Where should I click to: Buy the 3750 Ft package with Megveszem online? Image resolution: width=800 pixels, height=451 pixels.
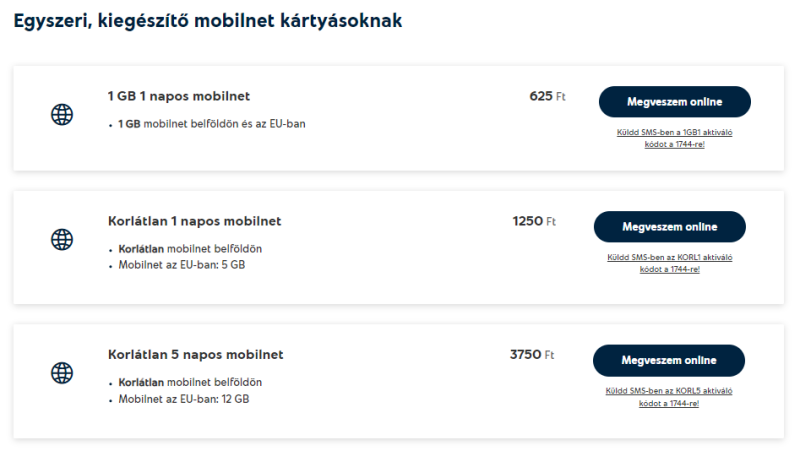point(668,361)
